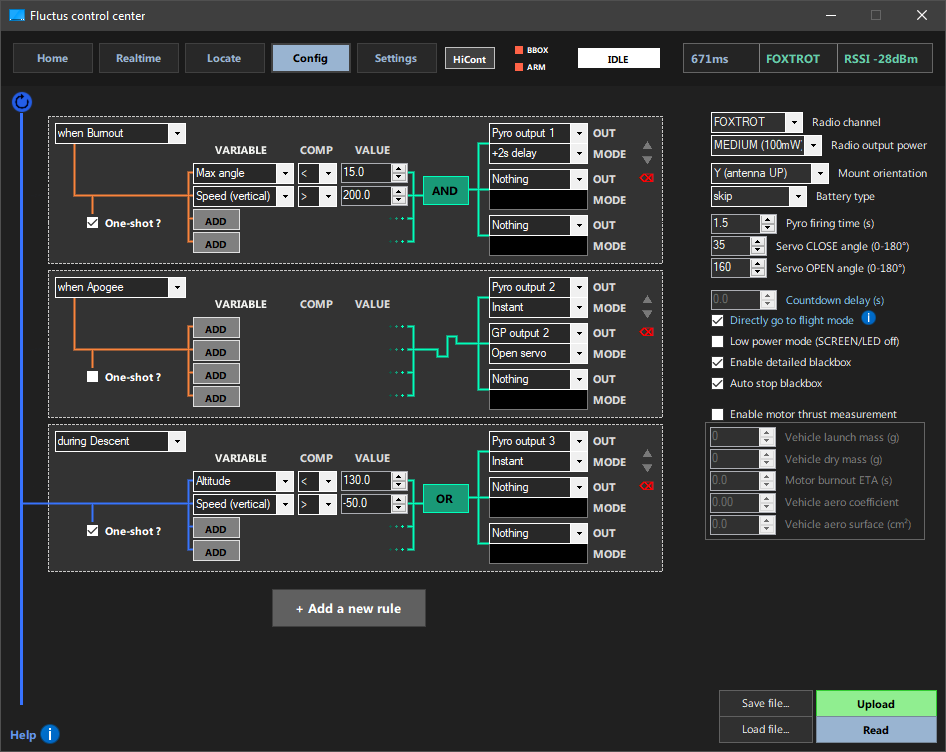Screen dimensions: 946x752
Task: Enable Low power mode checkbox
Action: point(717,341)
